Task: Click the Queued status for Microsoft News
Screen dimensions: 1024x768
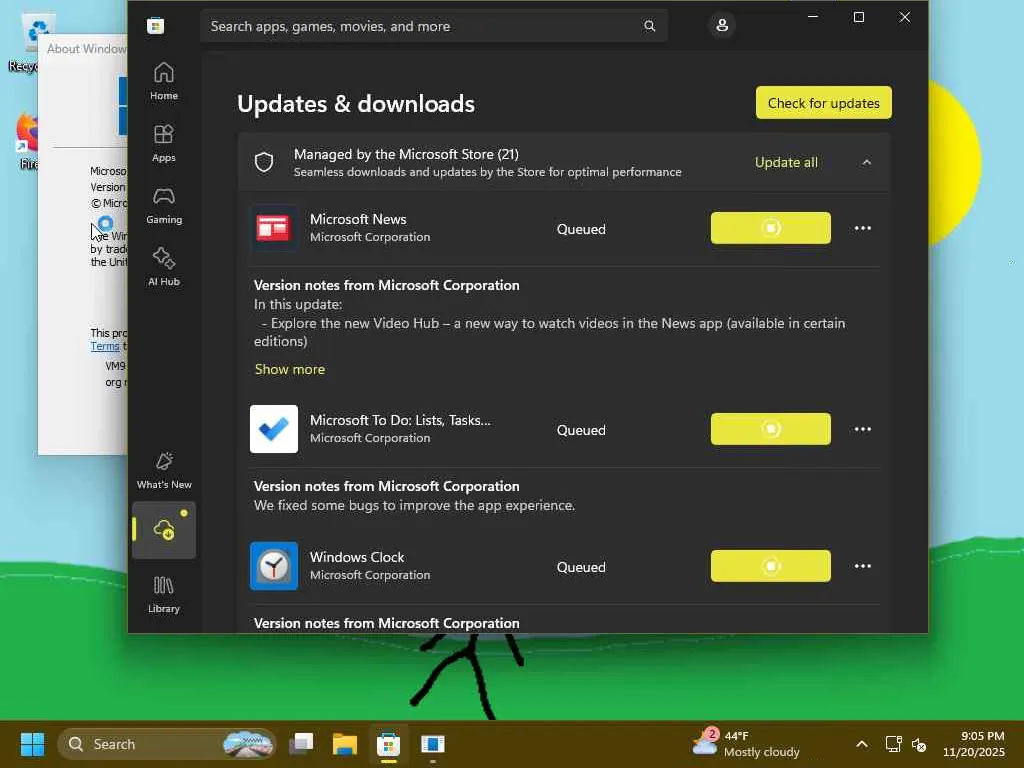Action: [581, 229]
